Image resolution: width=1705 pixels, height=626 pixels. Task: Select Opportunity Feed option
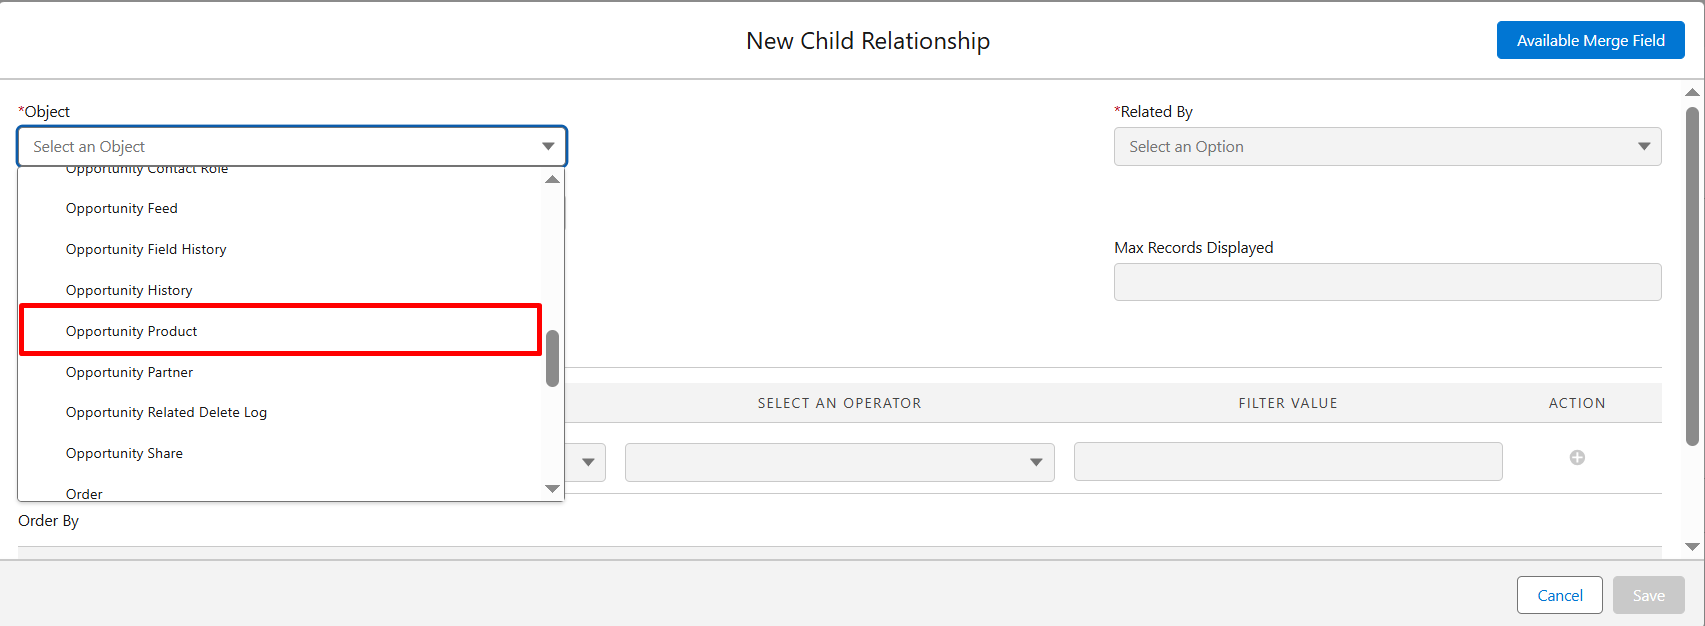pyautogui.click(x=122, y=208)
